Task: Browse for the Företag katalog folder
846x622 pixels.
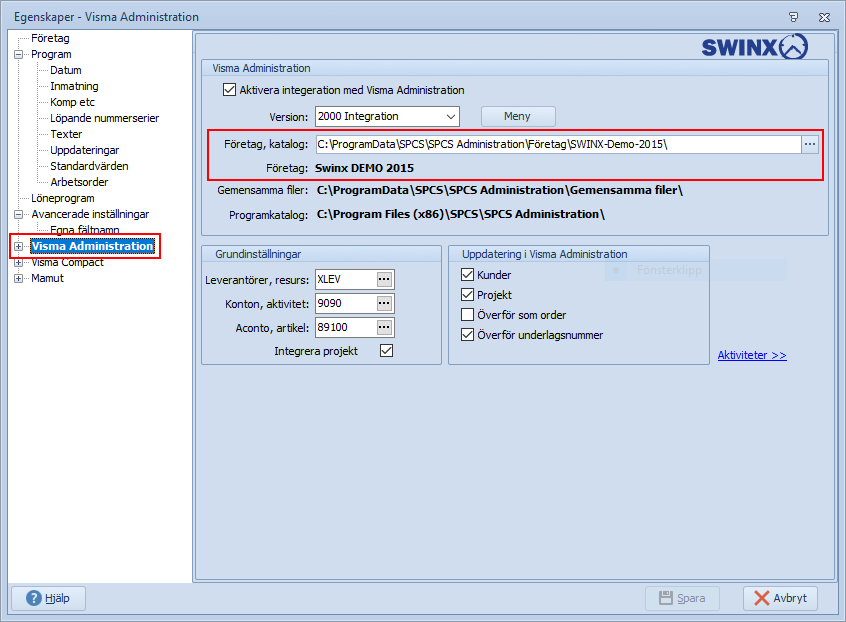Action: click(810, 144)
